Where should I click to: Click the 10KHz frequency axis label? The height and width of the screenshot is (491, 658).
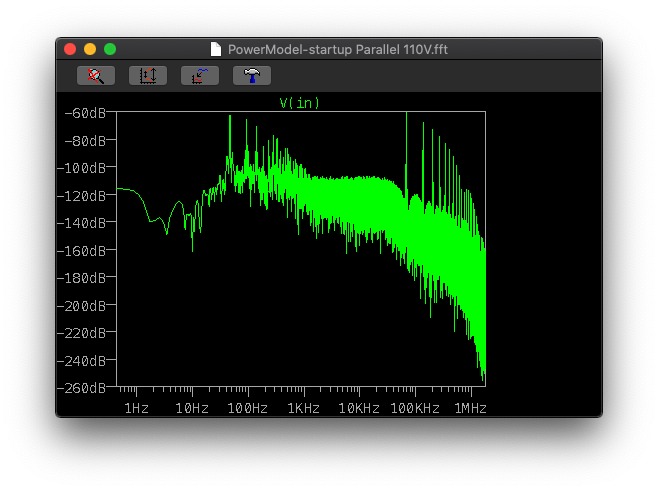pyautogui.click(x=359, y=408)
